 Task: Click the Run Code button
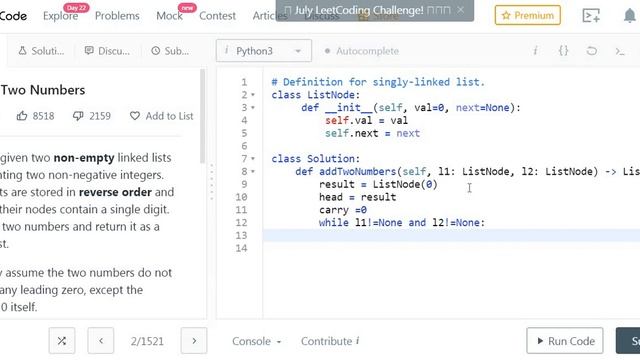pos(564,341)
